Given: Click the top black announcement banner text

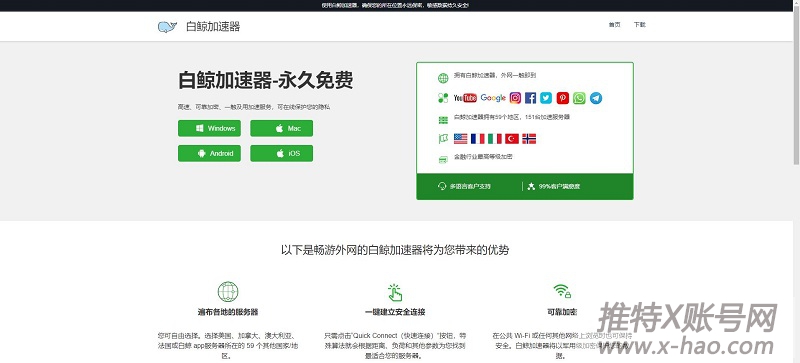Looking at the screenshot, I should [395, 5].
